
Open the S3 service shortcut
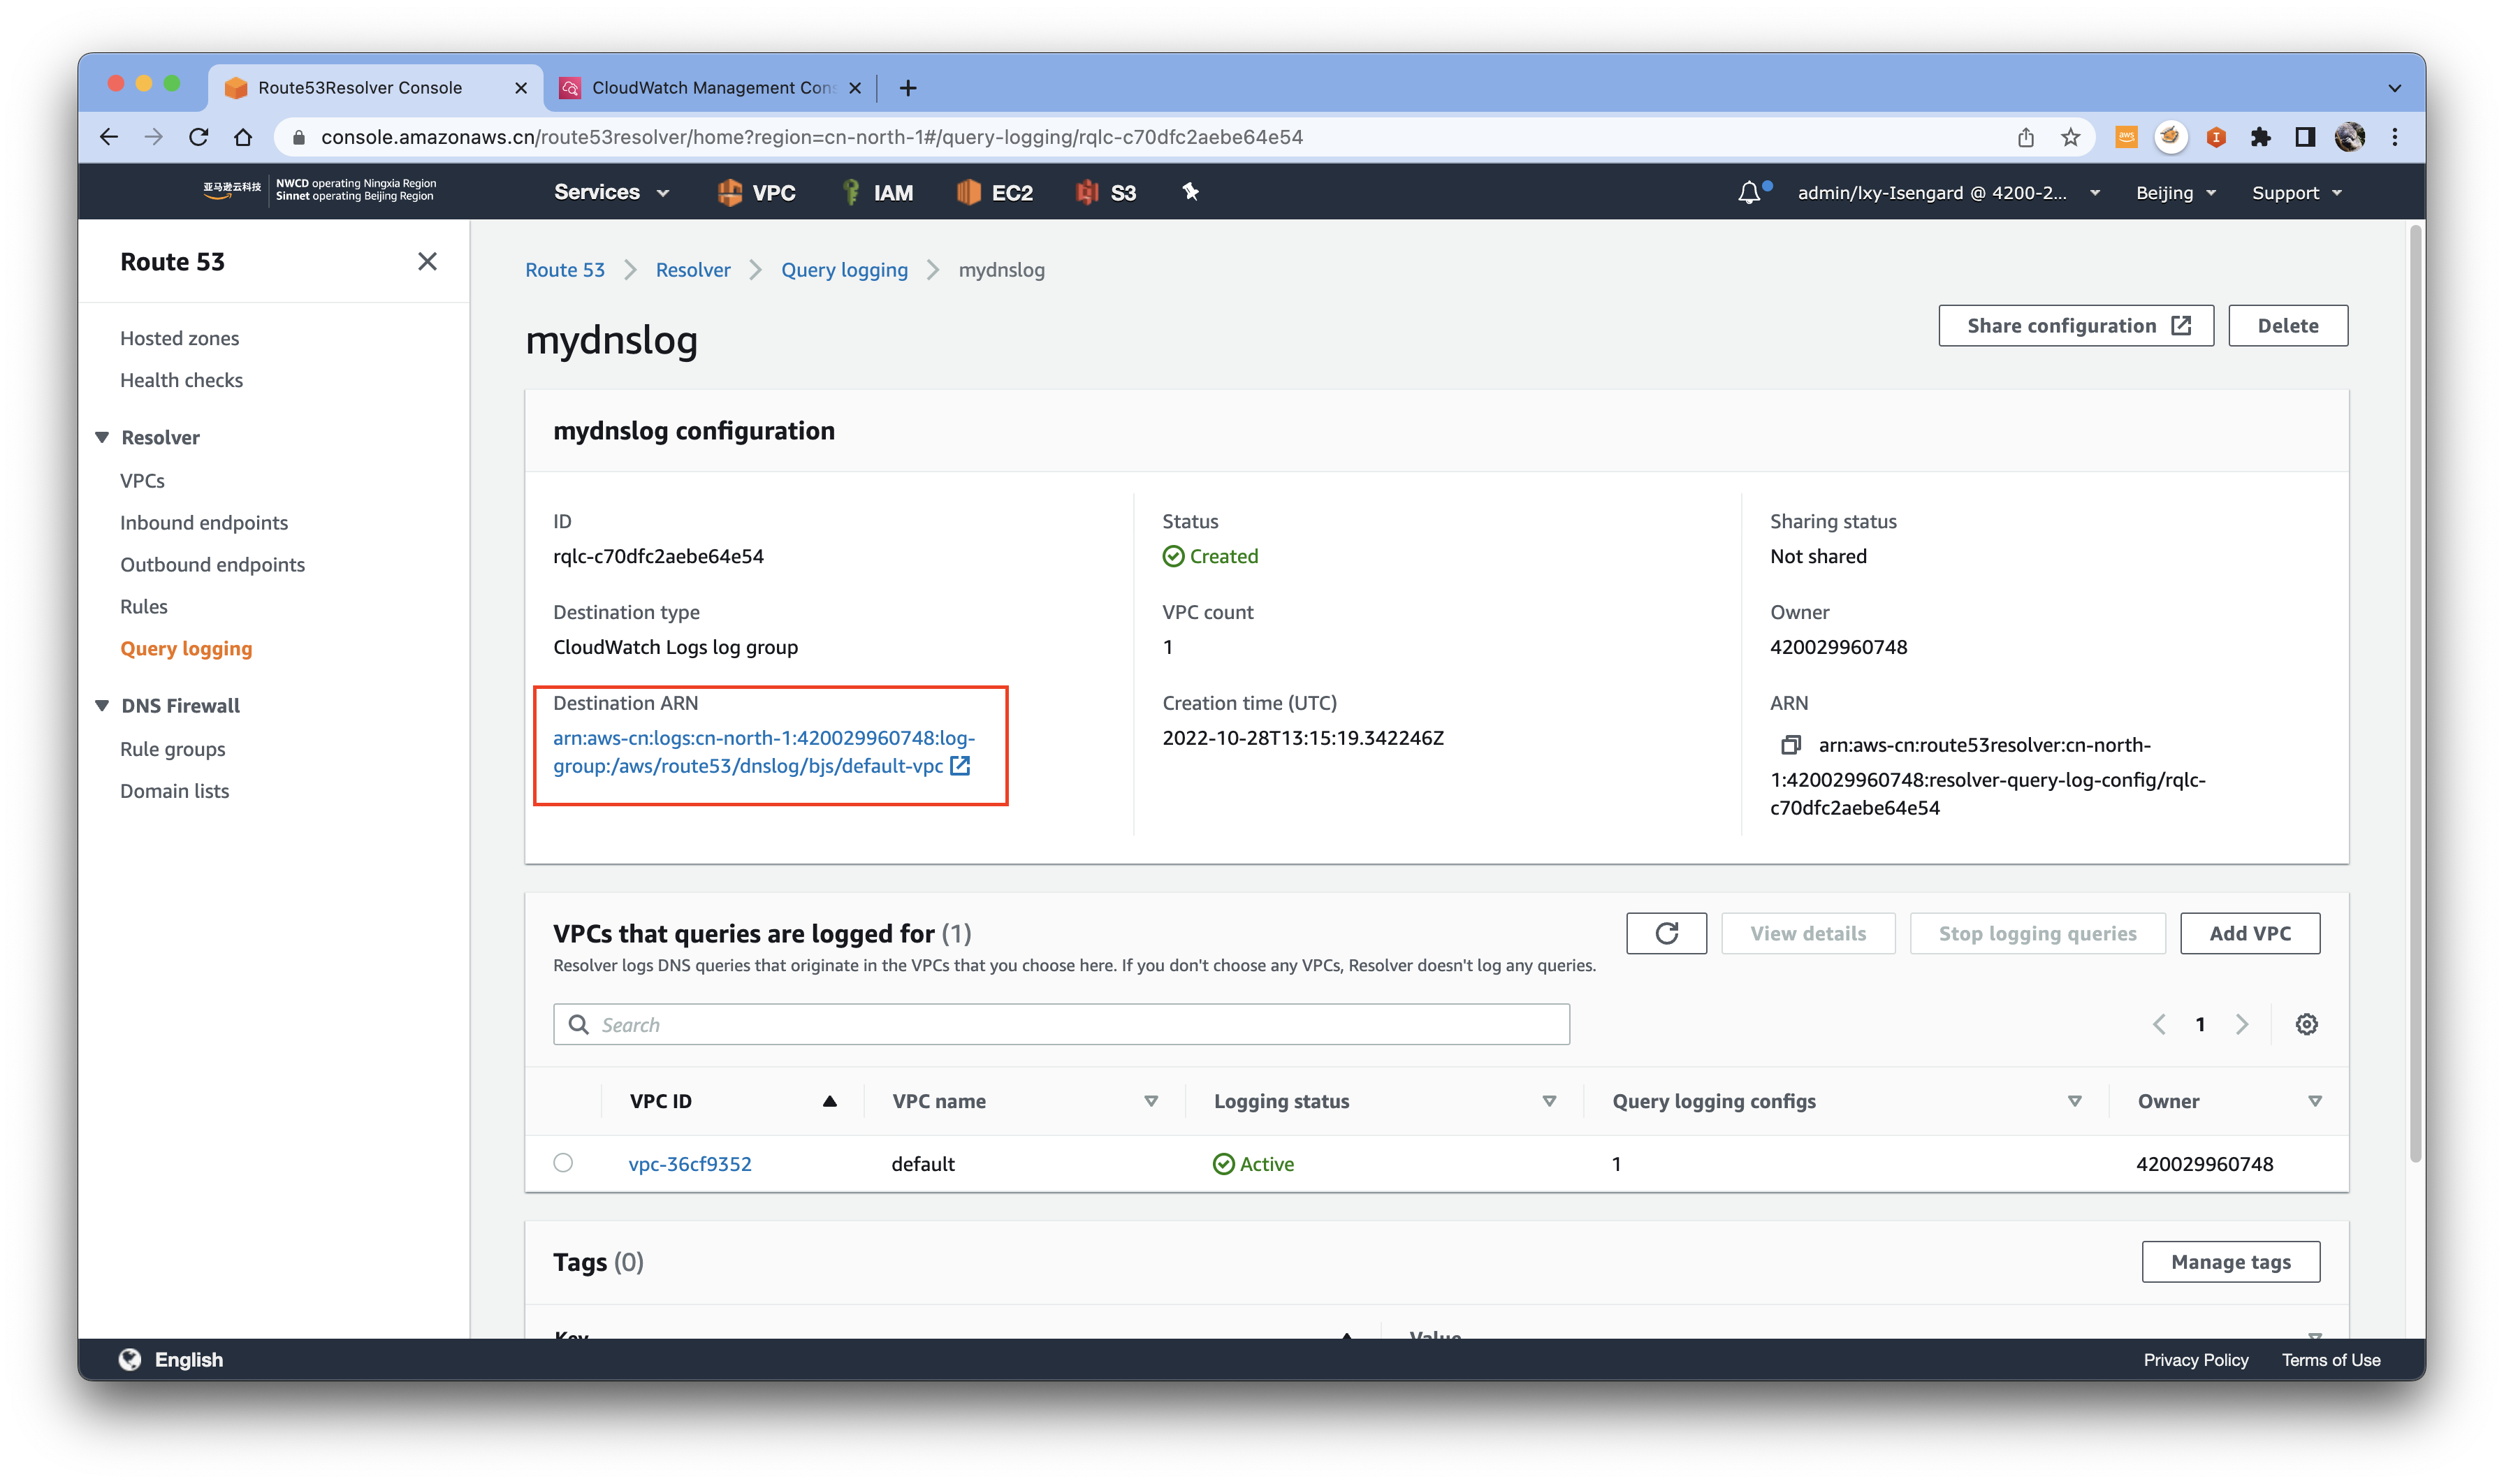click(1106, 192)
